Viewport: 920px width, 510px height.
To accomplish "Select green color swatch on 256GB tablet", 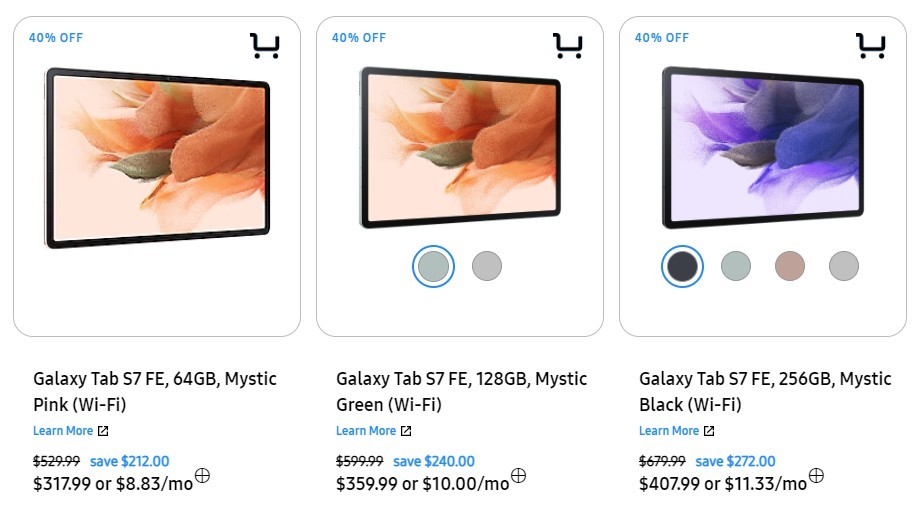I will [736, 266].
